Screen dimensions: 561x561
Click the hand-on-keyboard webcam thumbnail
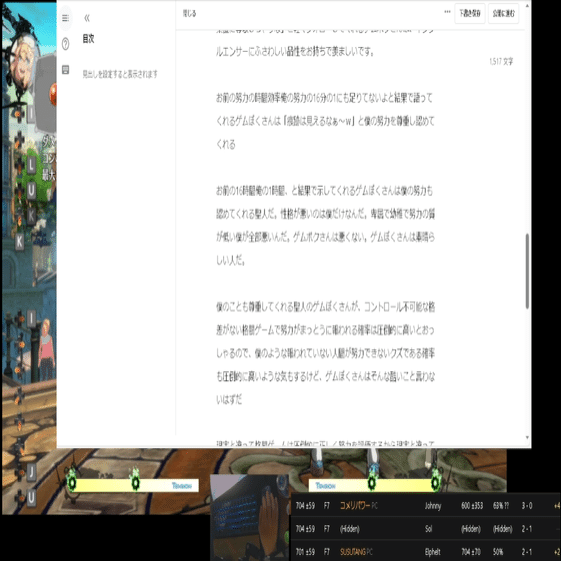pos(250,517)
